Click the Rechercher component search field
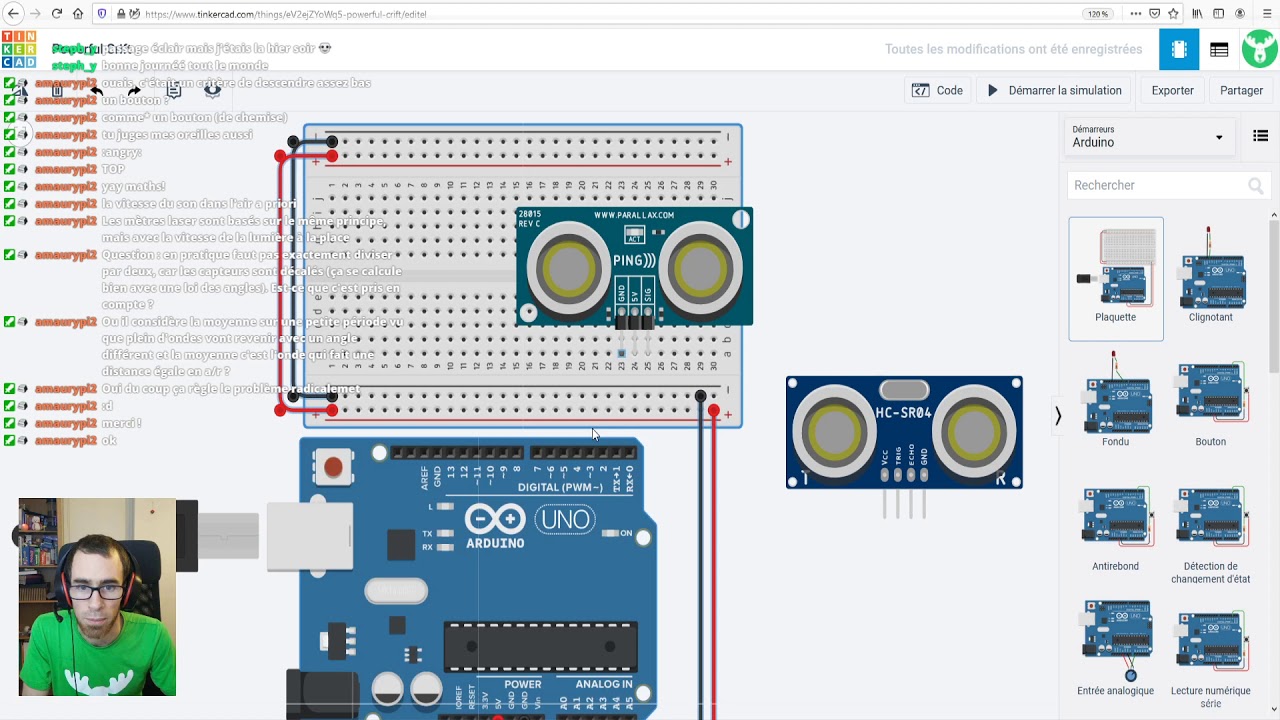 (1168, 185)
